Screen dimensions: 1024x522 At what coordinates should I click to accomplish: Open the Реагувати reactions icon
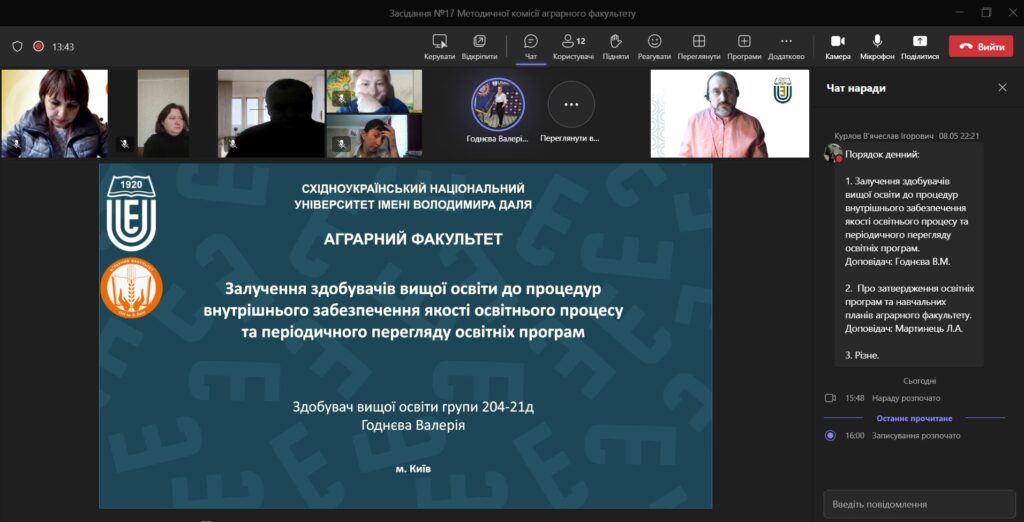[654, 41]
